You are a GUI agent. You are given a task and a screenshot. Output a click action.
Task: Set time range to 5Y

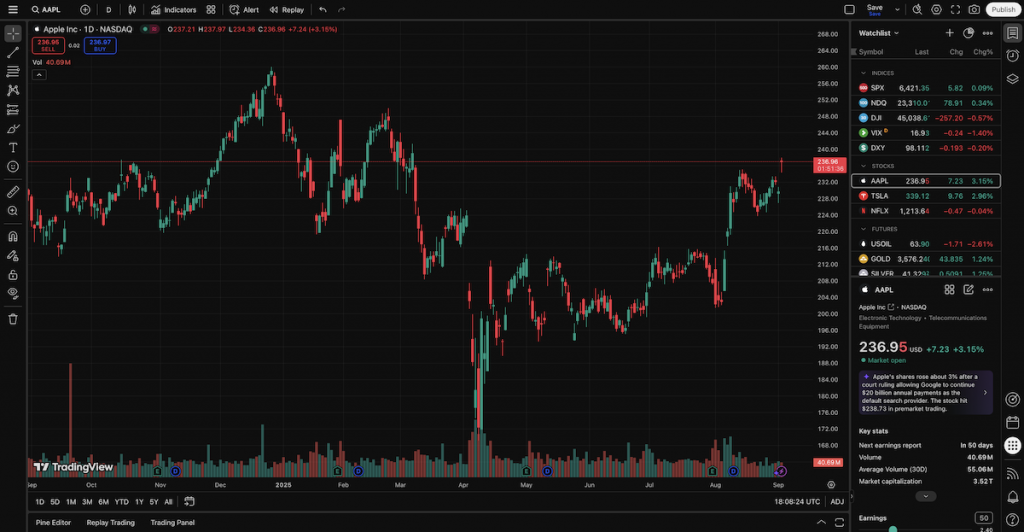pyautogui.click(x=154, y=502)
